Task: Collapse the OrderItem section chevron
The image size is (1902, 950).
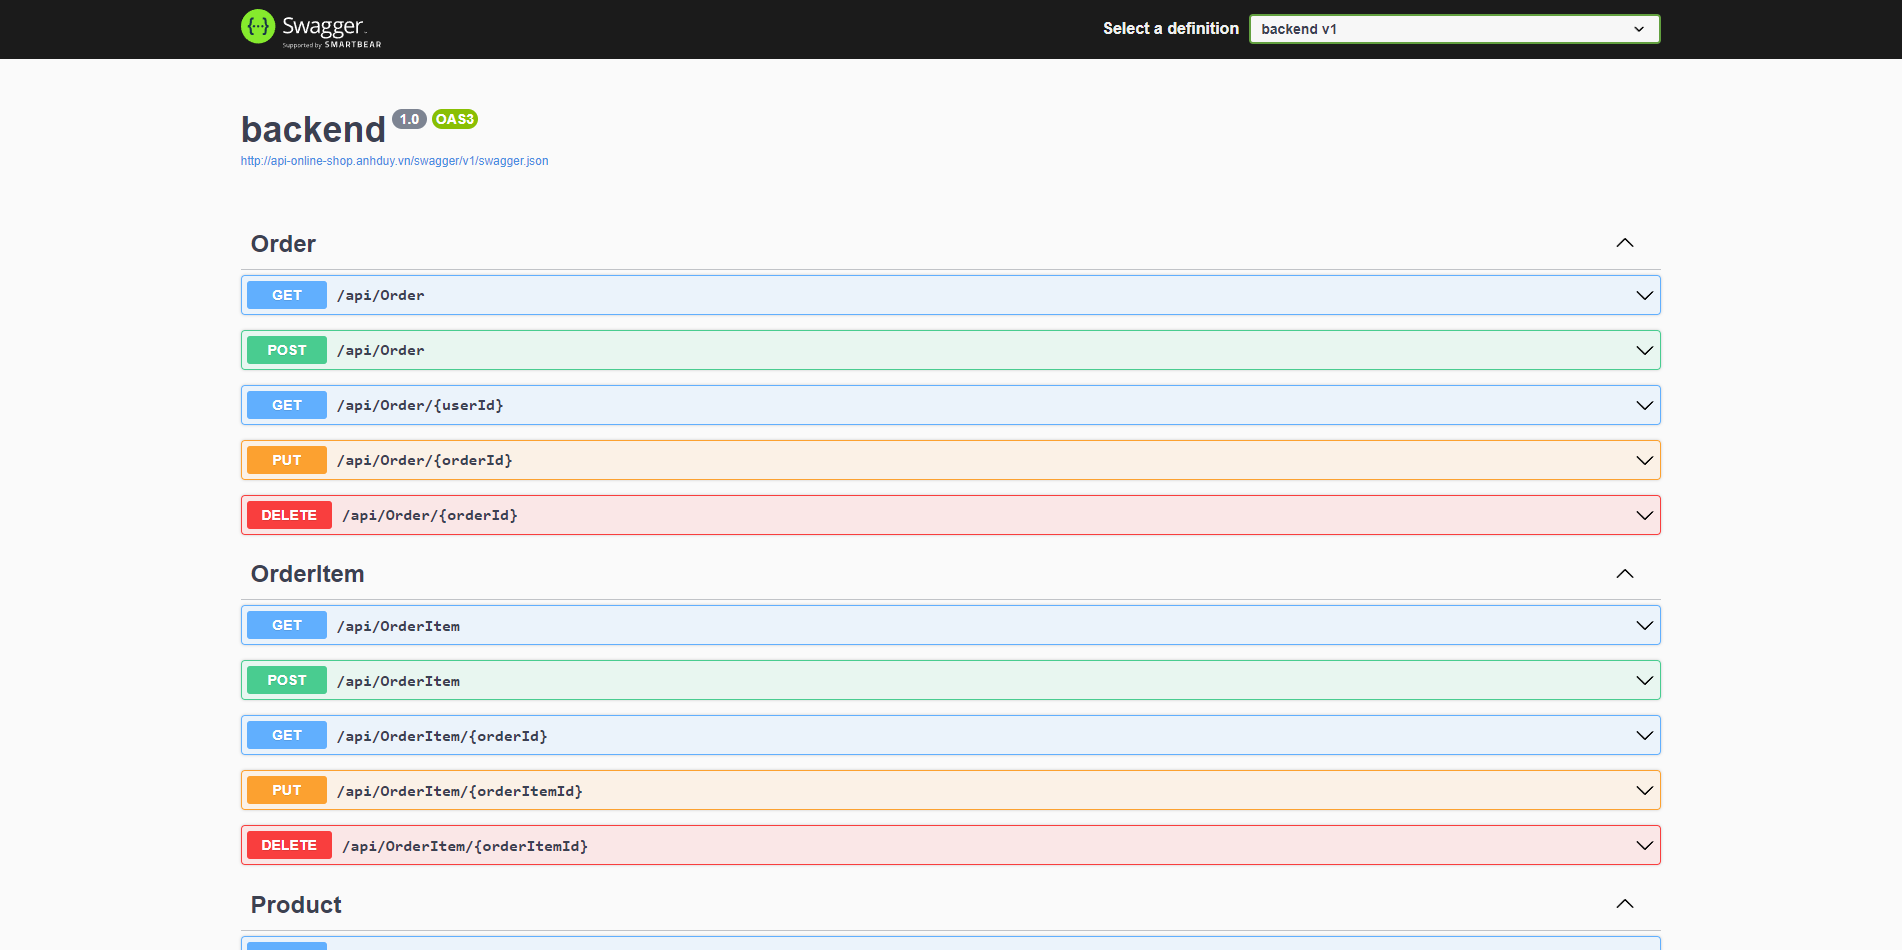Action: pyautogui.click(x=1625, y=573)
